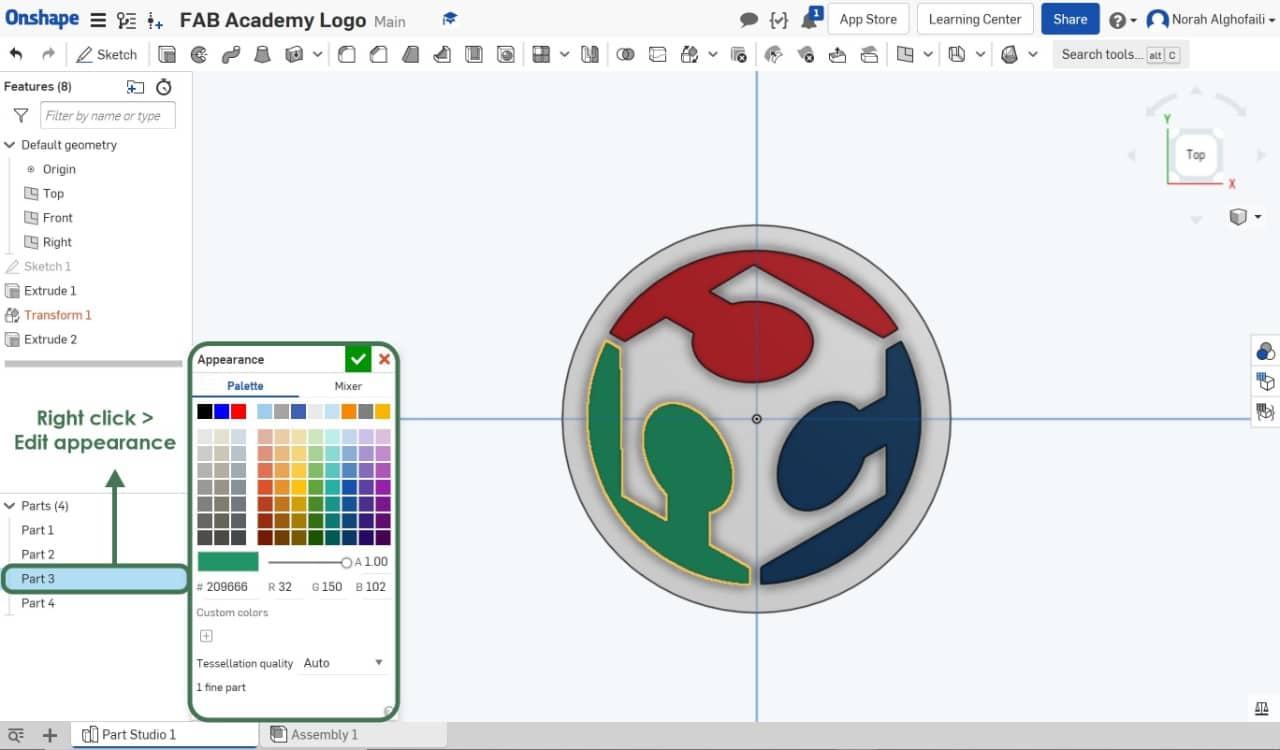1280x750 pixels.
Task: Select the Delete face tool
Action: click(806, 54)
